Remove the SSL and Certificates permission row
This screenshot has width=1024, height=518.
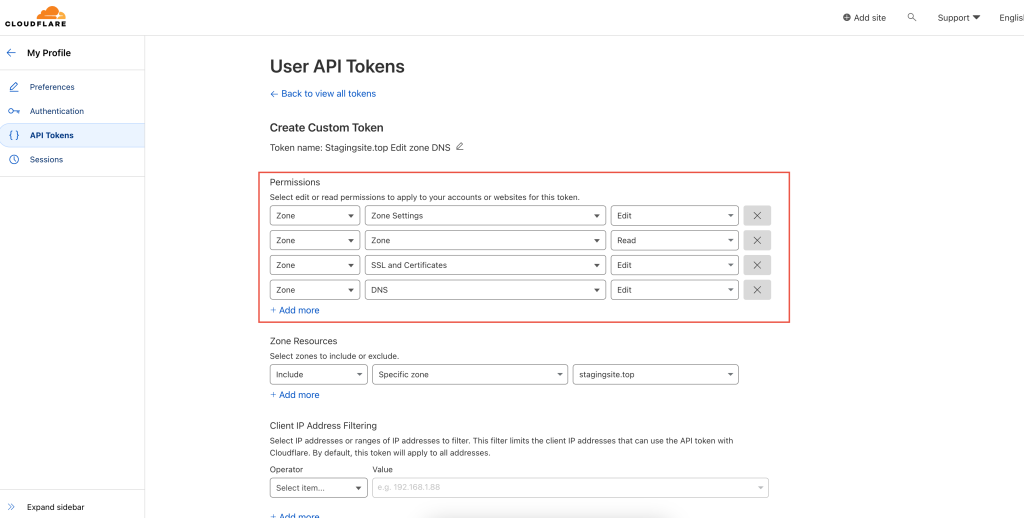(757, 265)
